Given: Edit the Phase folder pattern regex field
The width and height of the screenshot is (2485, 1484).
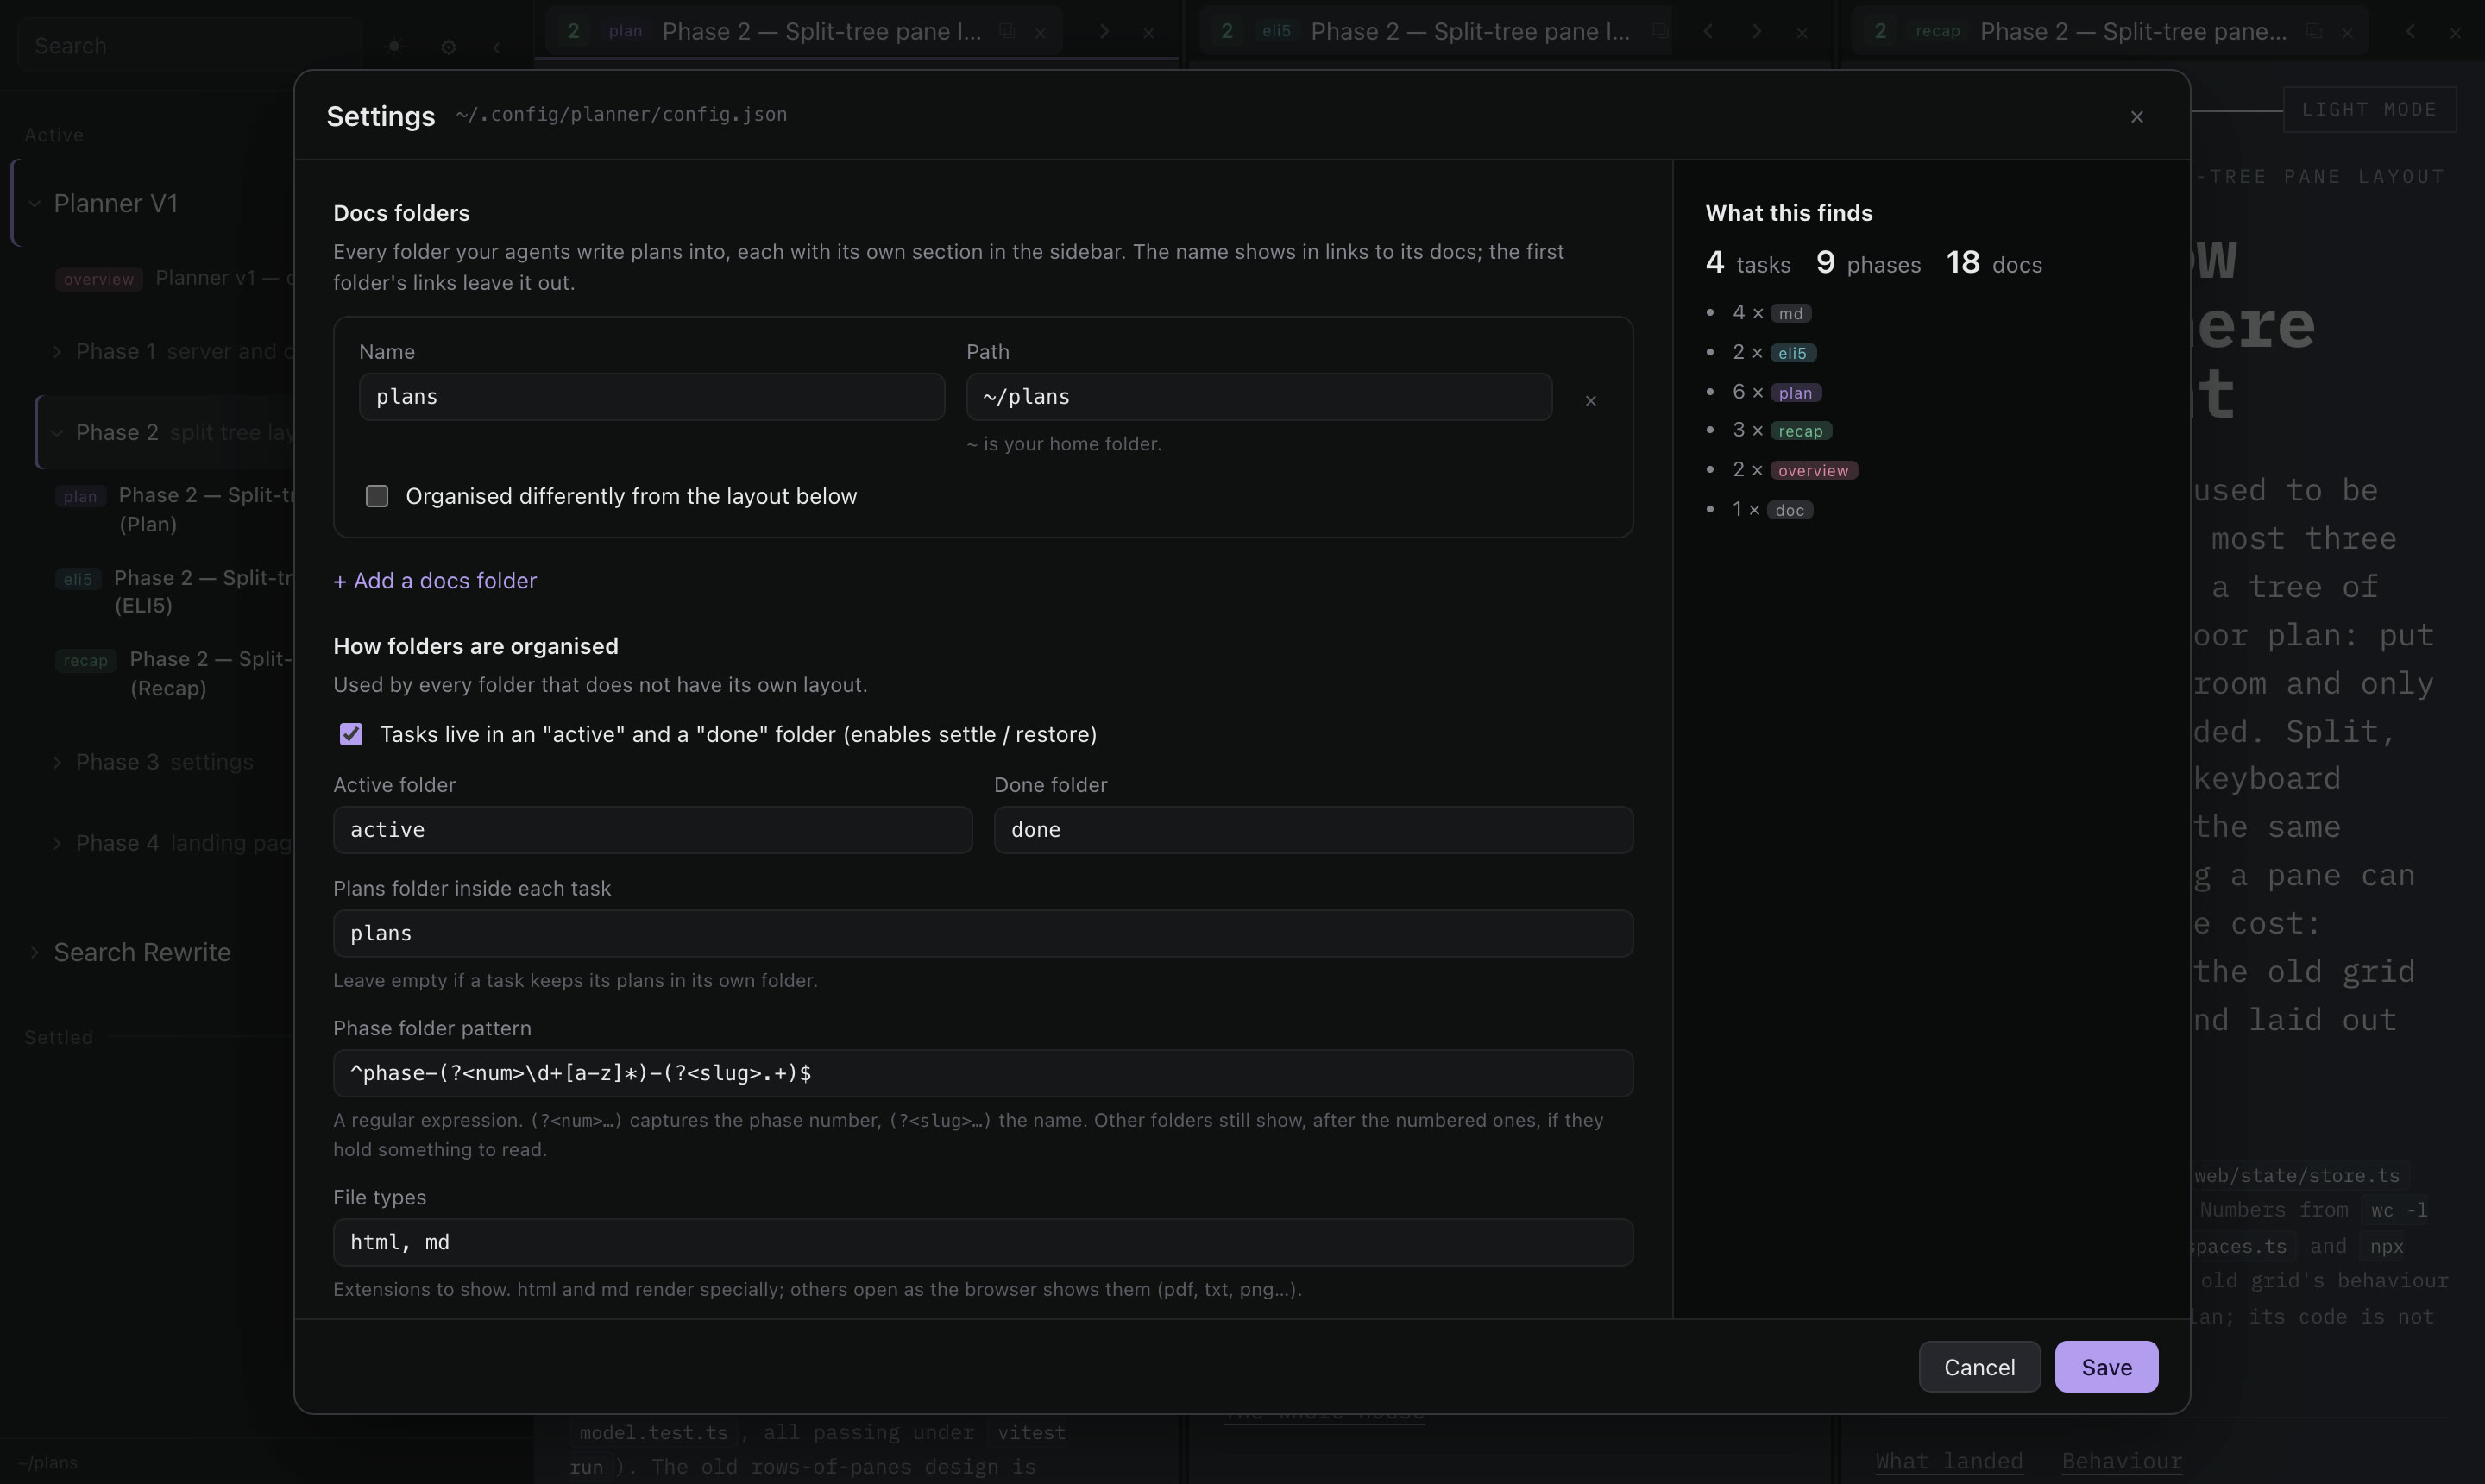Looking at the screenshot, I should click(983, 1073).
